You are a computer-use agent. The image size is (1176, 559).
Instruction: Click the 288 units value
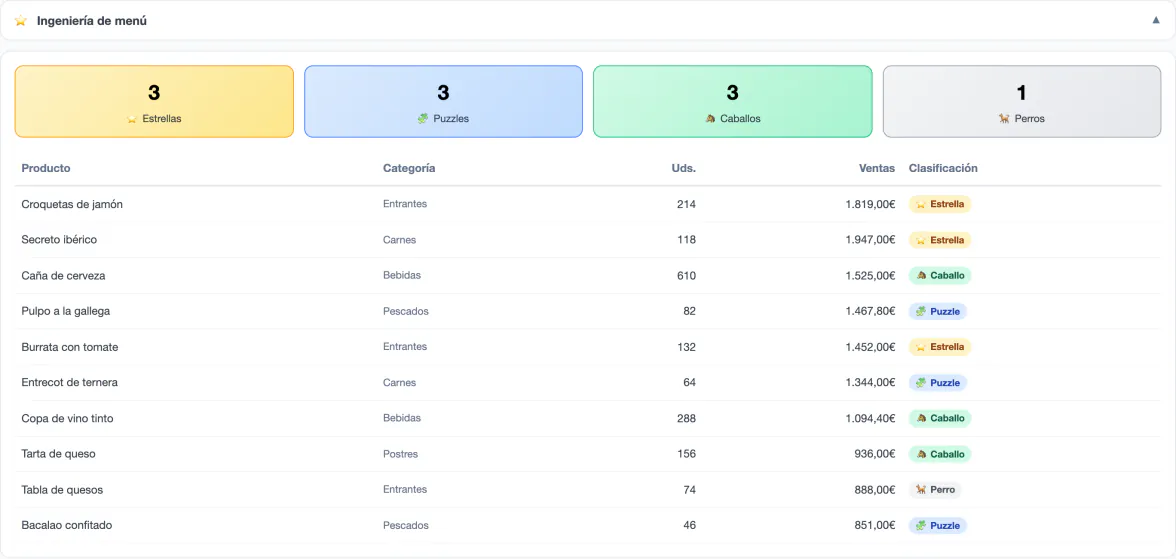pyautogui.click(x=686, y=418)
